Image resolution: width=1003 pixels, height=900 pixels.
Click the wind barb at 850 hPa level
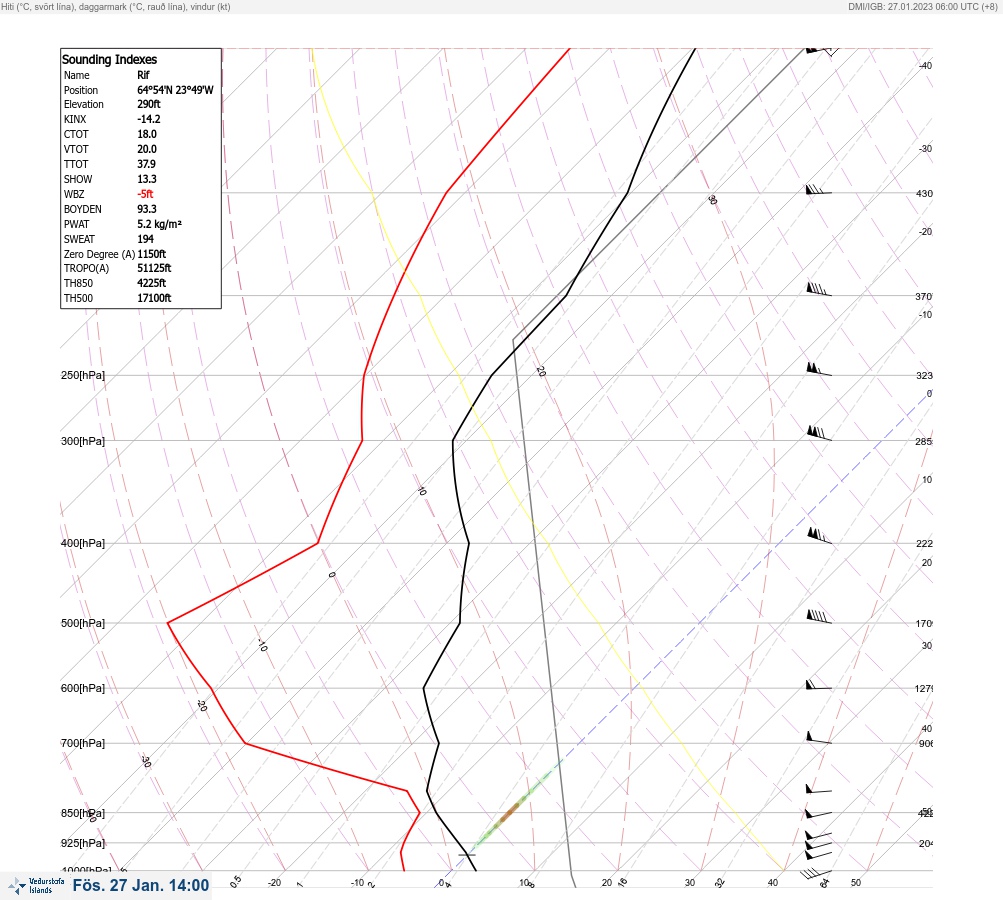click(x=819, y=814)
